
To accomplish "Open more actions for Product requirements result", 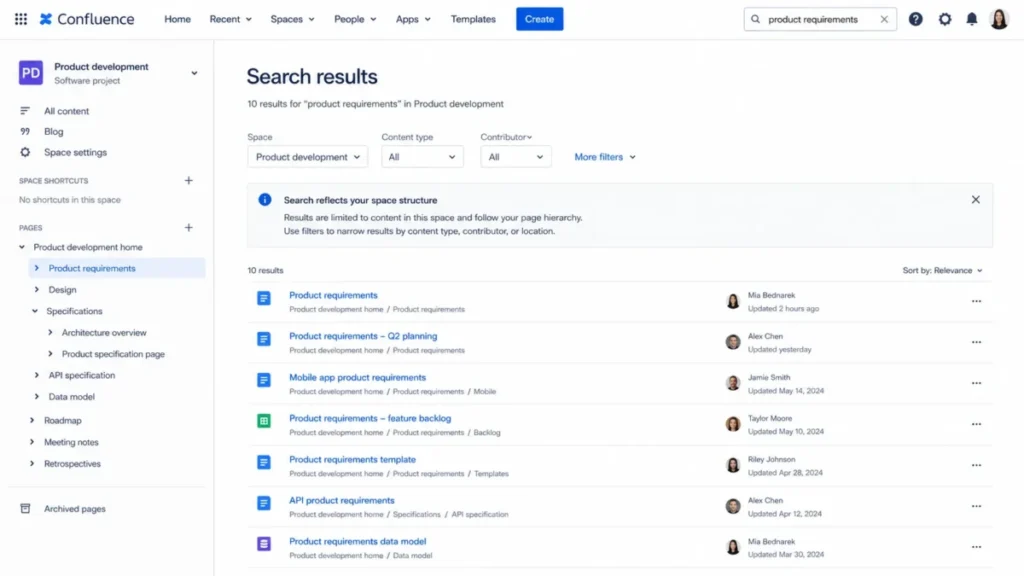I will tap(976, 301).
